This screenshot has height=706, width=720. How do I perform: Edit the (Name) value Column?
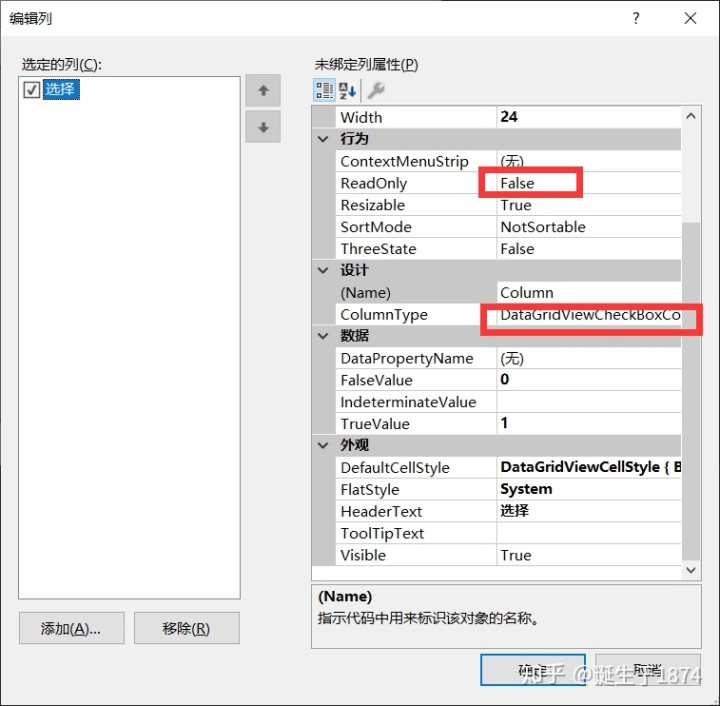point(589,292)
